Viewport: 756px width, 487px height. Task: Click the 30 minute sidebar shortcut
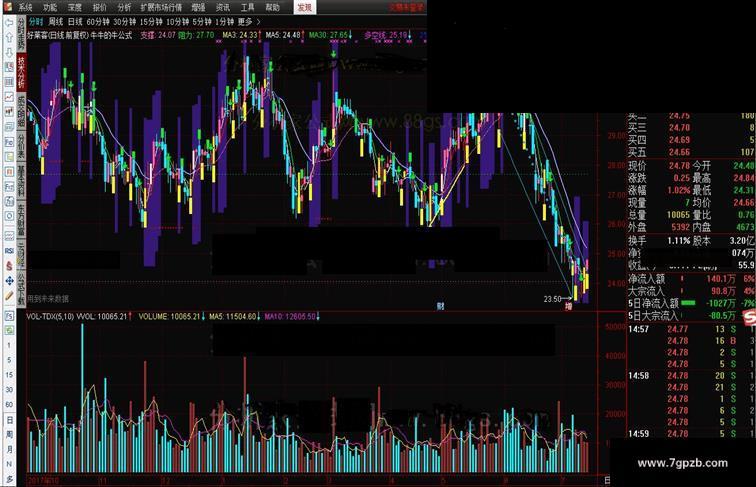9,390
